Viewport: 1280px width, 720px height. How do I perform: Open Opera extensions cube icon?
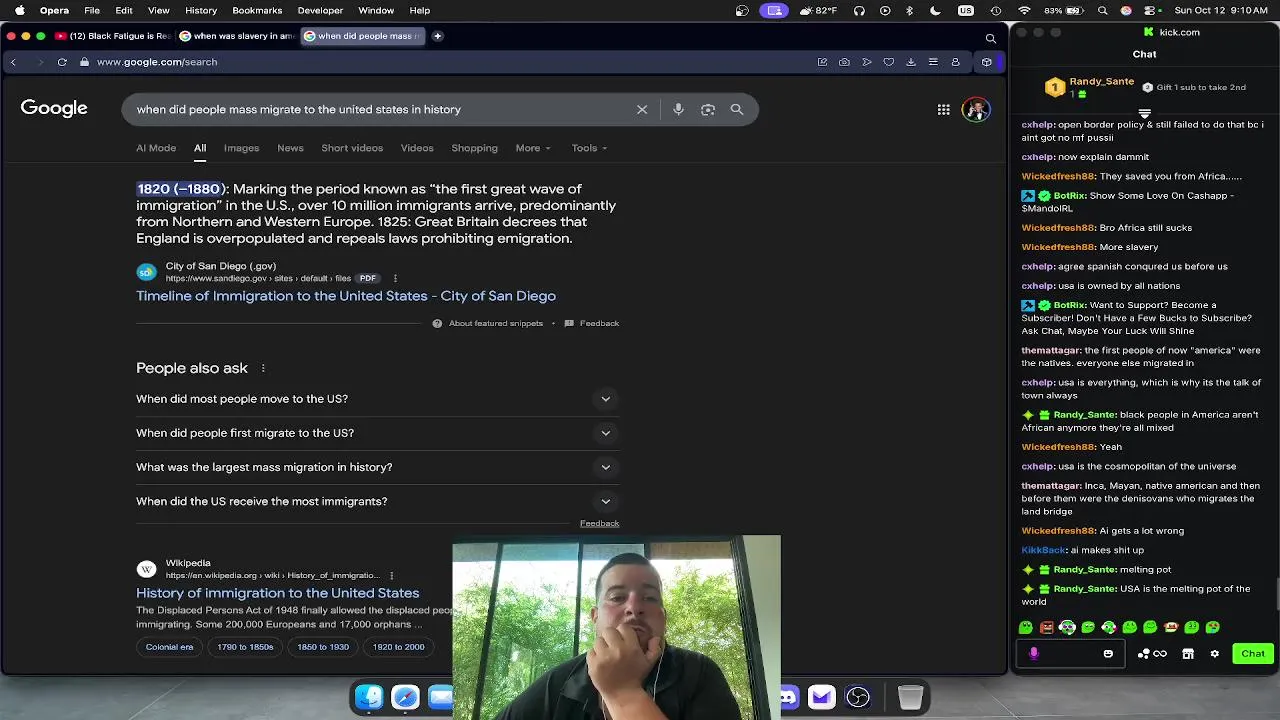click(987, 62)
